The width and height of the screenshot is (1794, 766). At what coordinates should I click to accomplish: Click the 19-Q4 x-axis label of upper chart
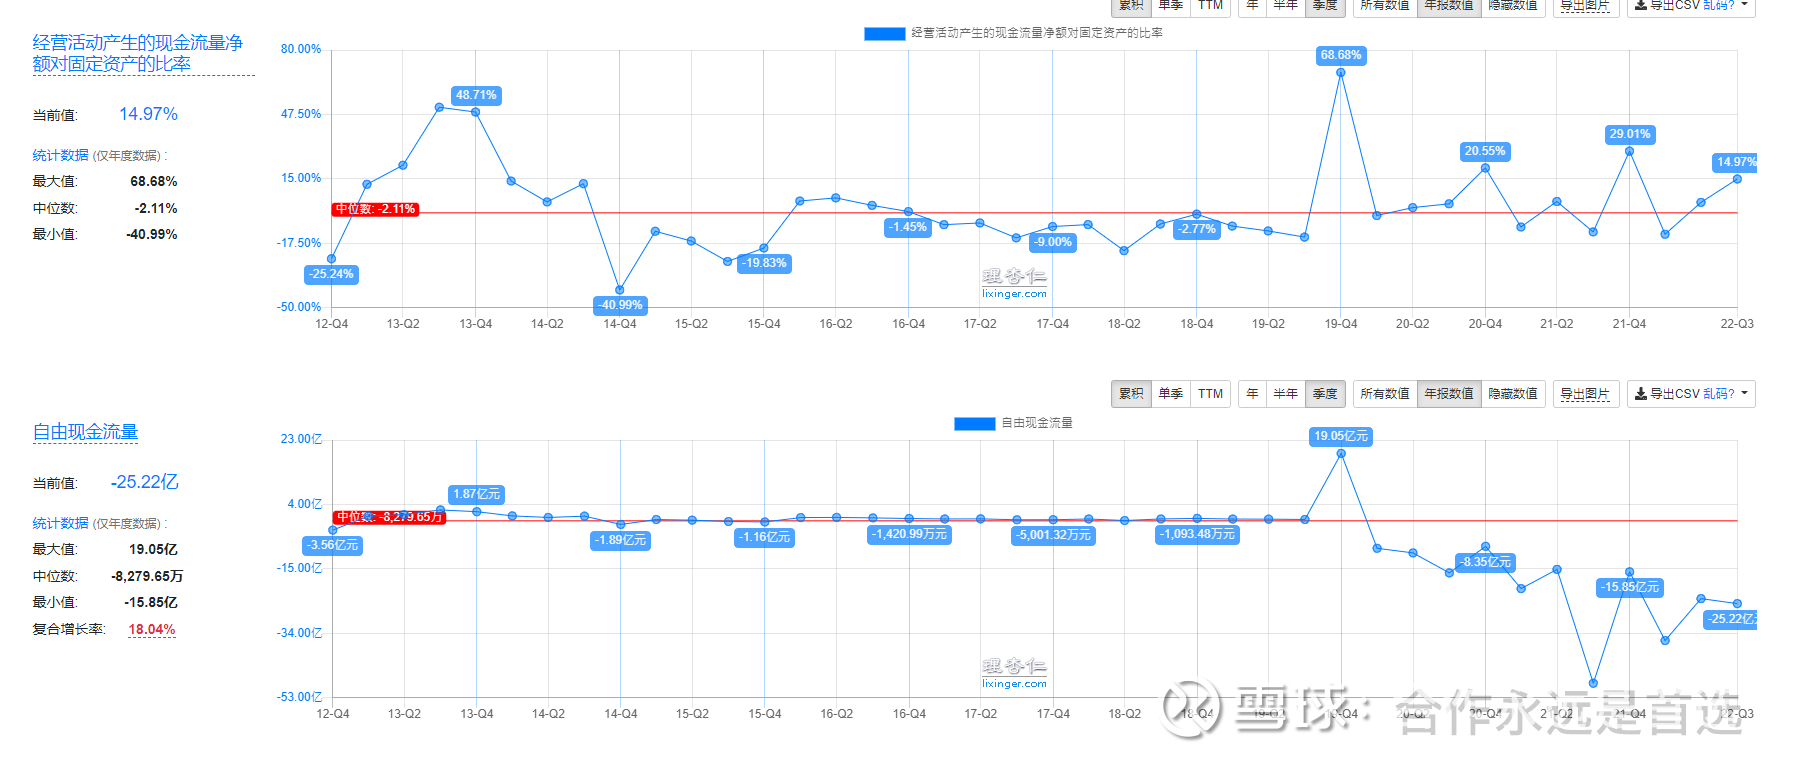point(1341,324)
